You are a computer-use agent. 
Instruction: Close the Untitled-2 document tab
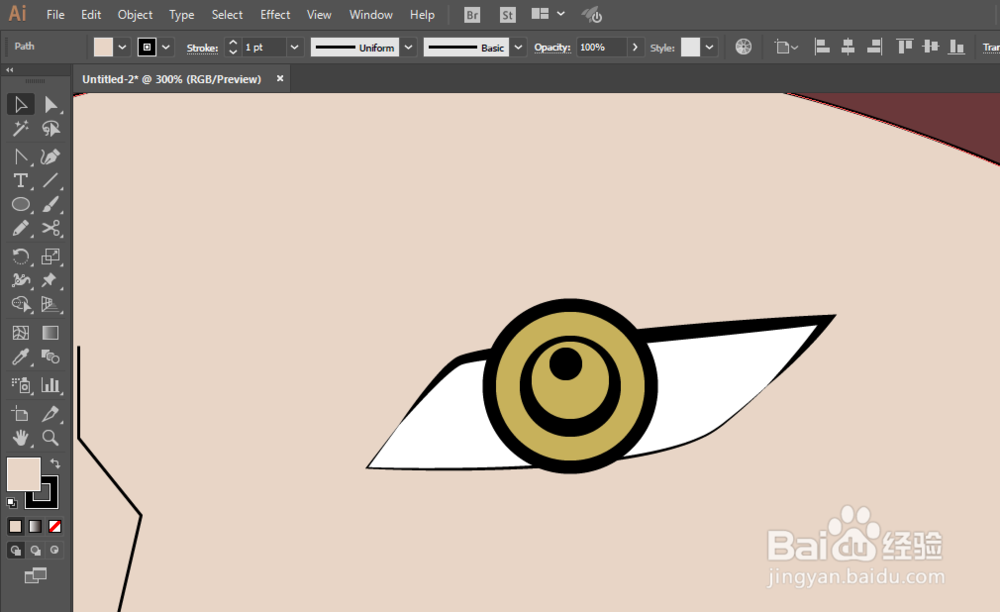[280, 78]
